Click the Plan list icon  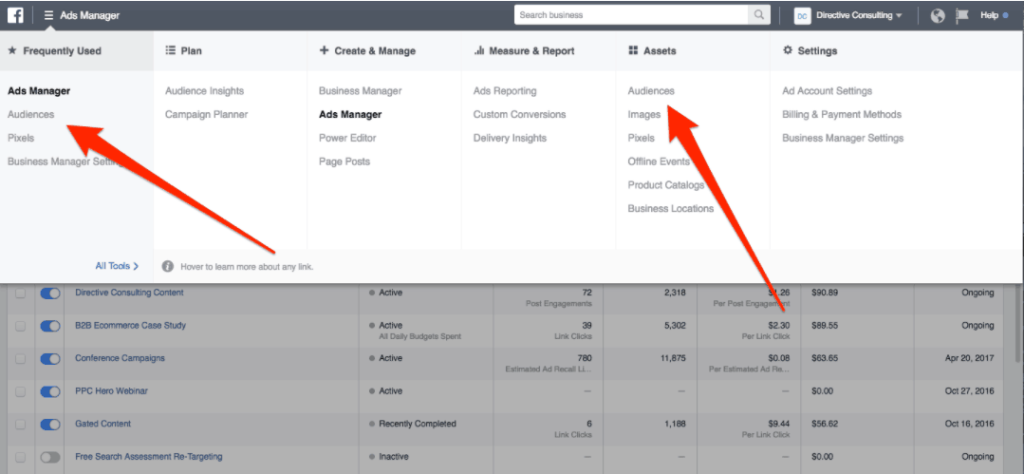pyautogui.click(x=170, y=50)
